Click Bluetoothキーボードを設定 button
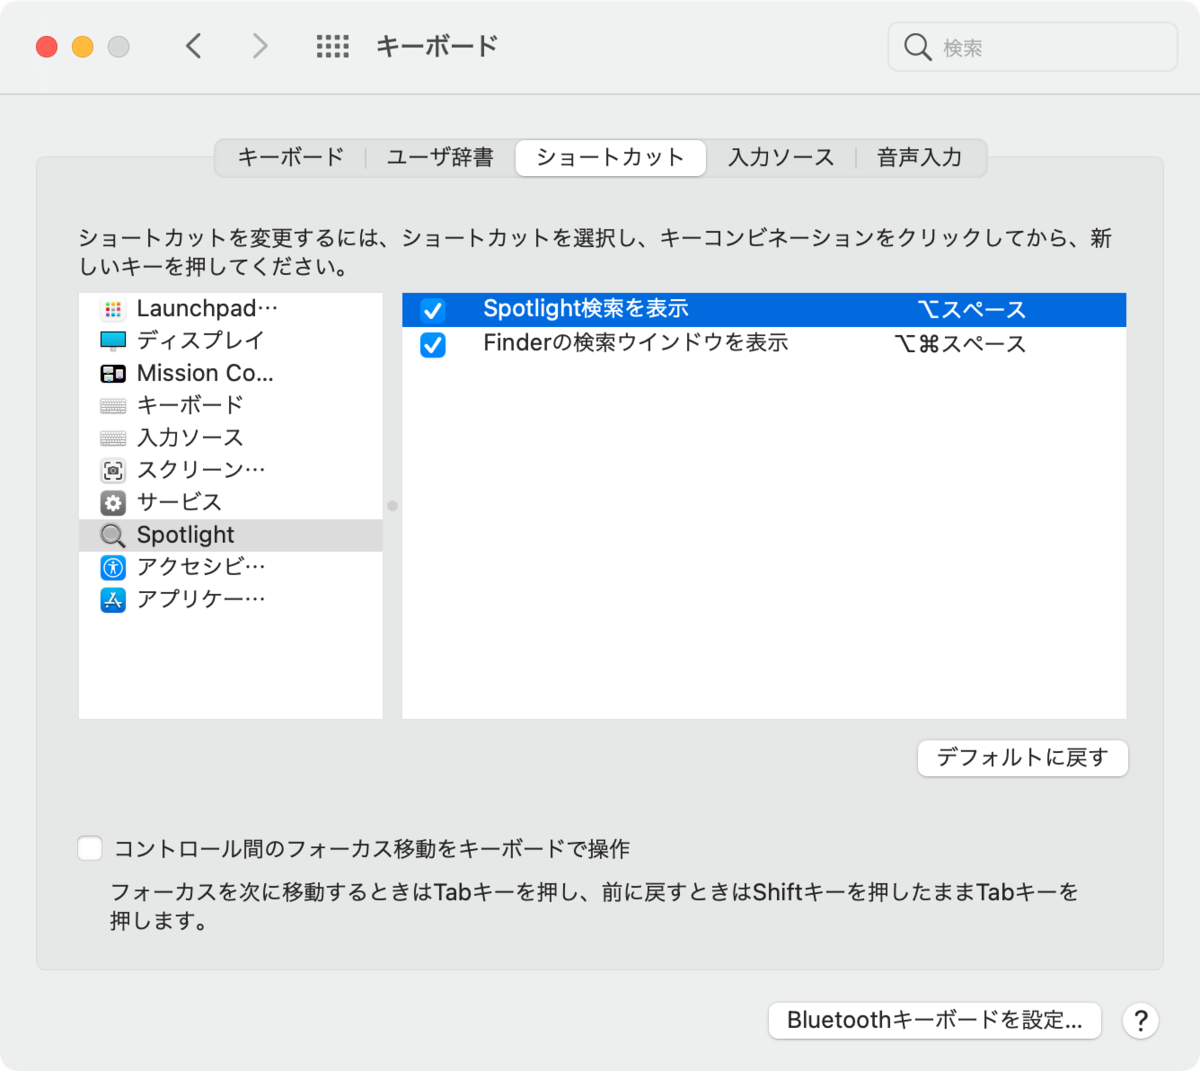The image size is (1200, 1071). (x=934, y=1020)
